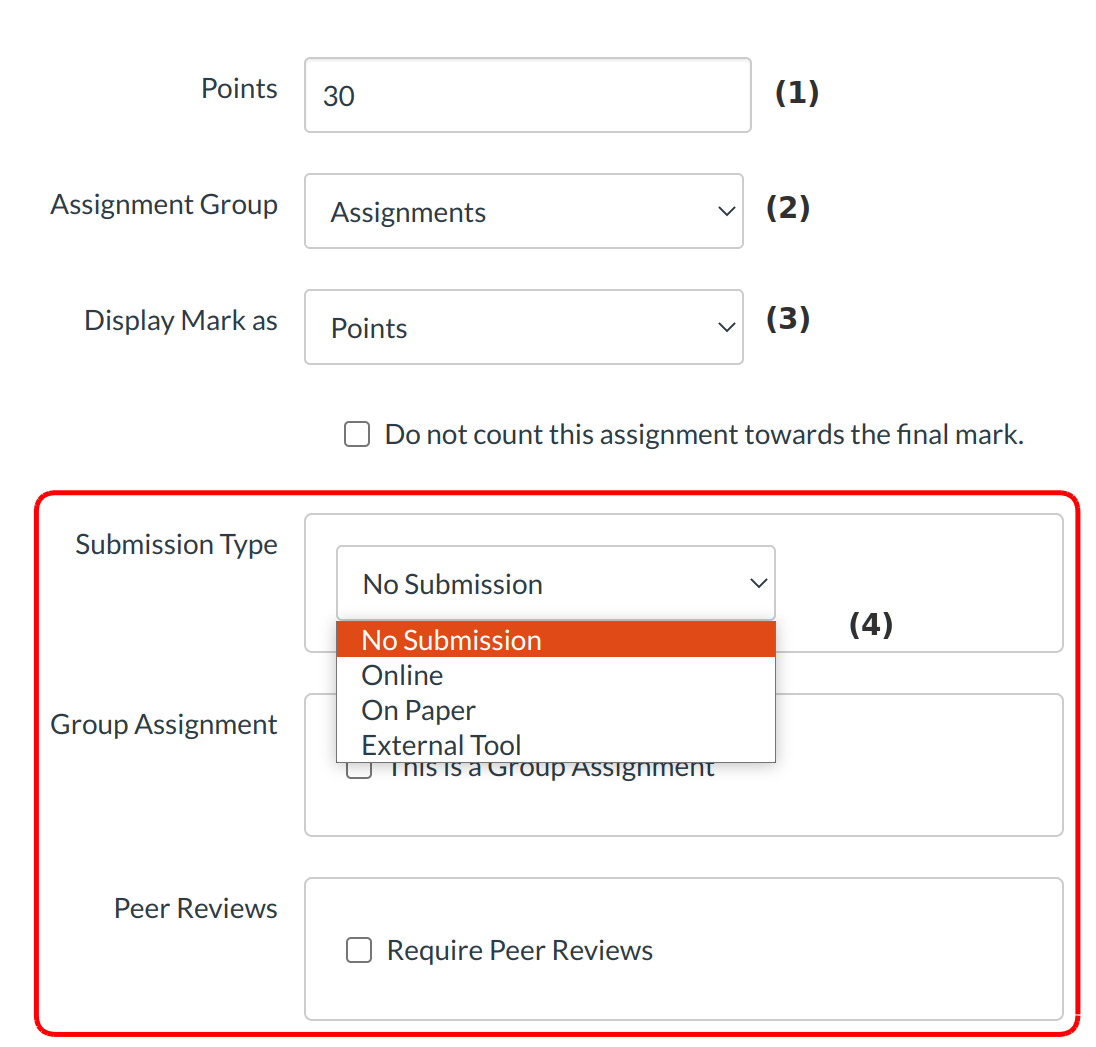The image size is (1096, 1047).
Task: Click the Peer Reviews section label
Action: [195, 909]
